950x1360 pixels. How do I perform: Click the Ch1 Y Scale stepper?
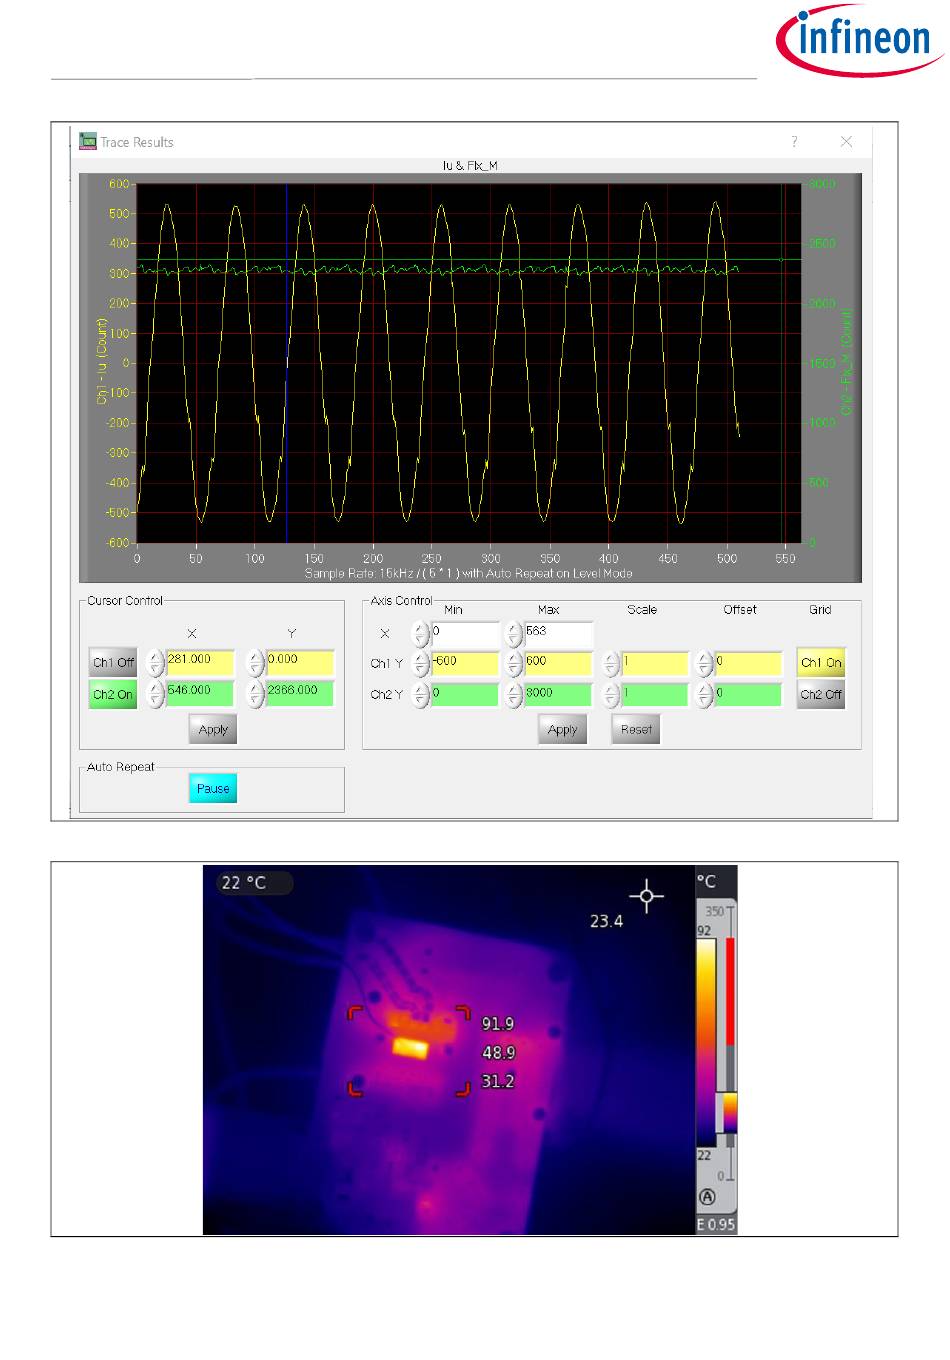pyautogui.click(x=612, y=664)
